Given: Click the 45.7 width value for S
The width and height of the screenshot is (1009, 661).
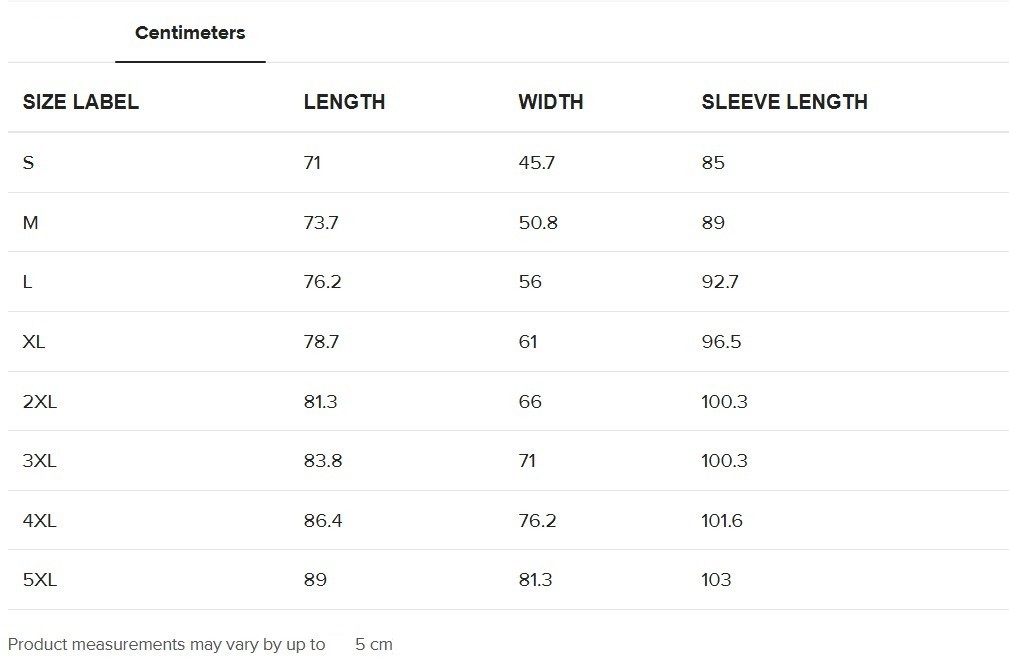Looking at the screenshot, I should (x=537, y=163).
